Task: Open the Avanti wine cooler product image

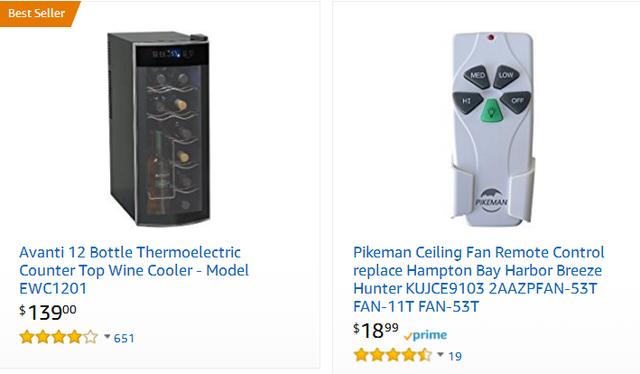Action: (158, 129)
